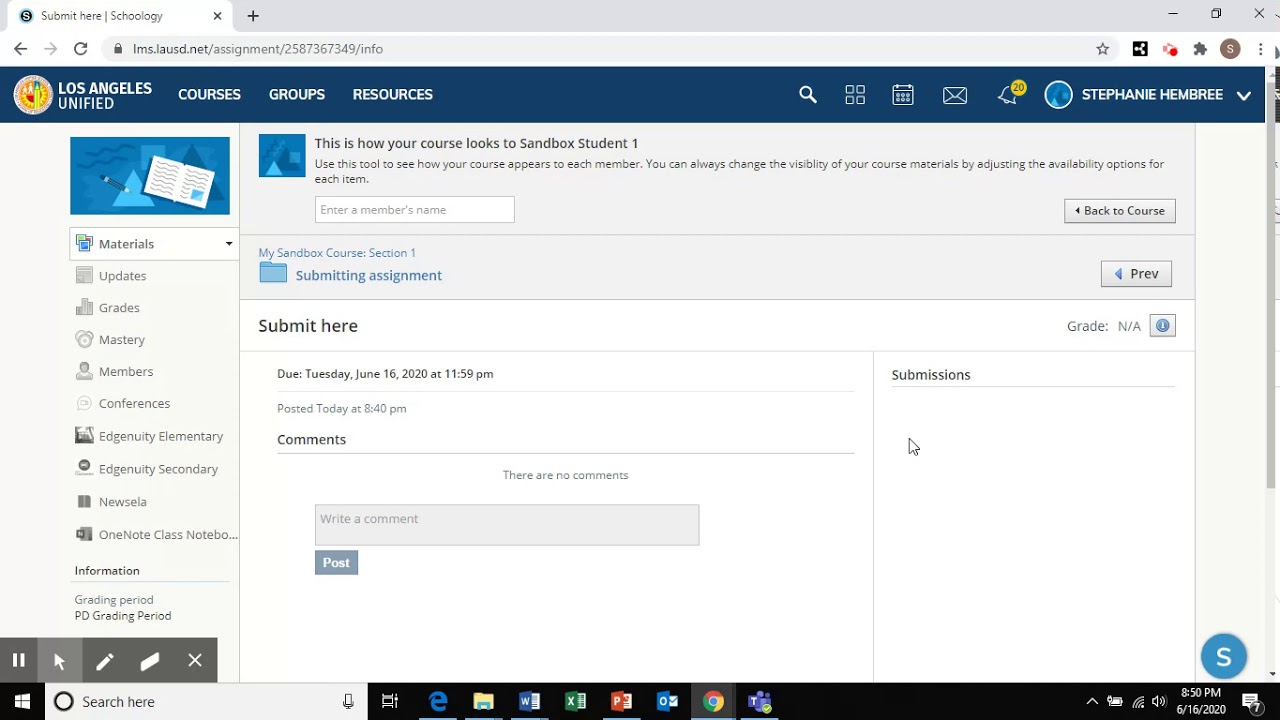Open the messages envelope icon
Image resolution: width=1280 pixels, height=720 pixels.
pyautogui.click(x=955, y=95)
